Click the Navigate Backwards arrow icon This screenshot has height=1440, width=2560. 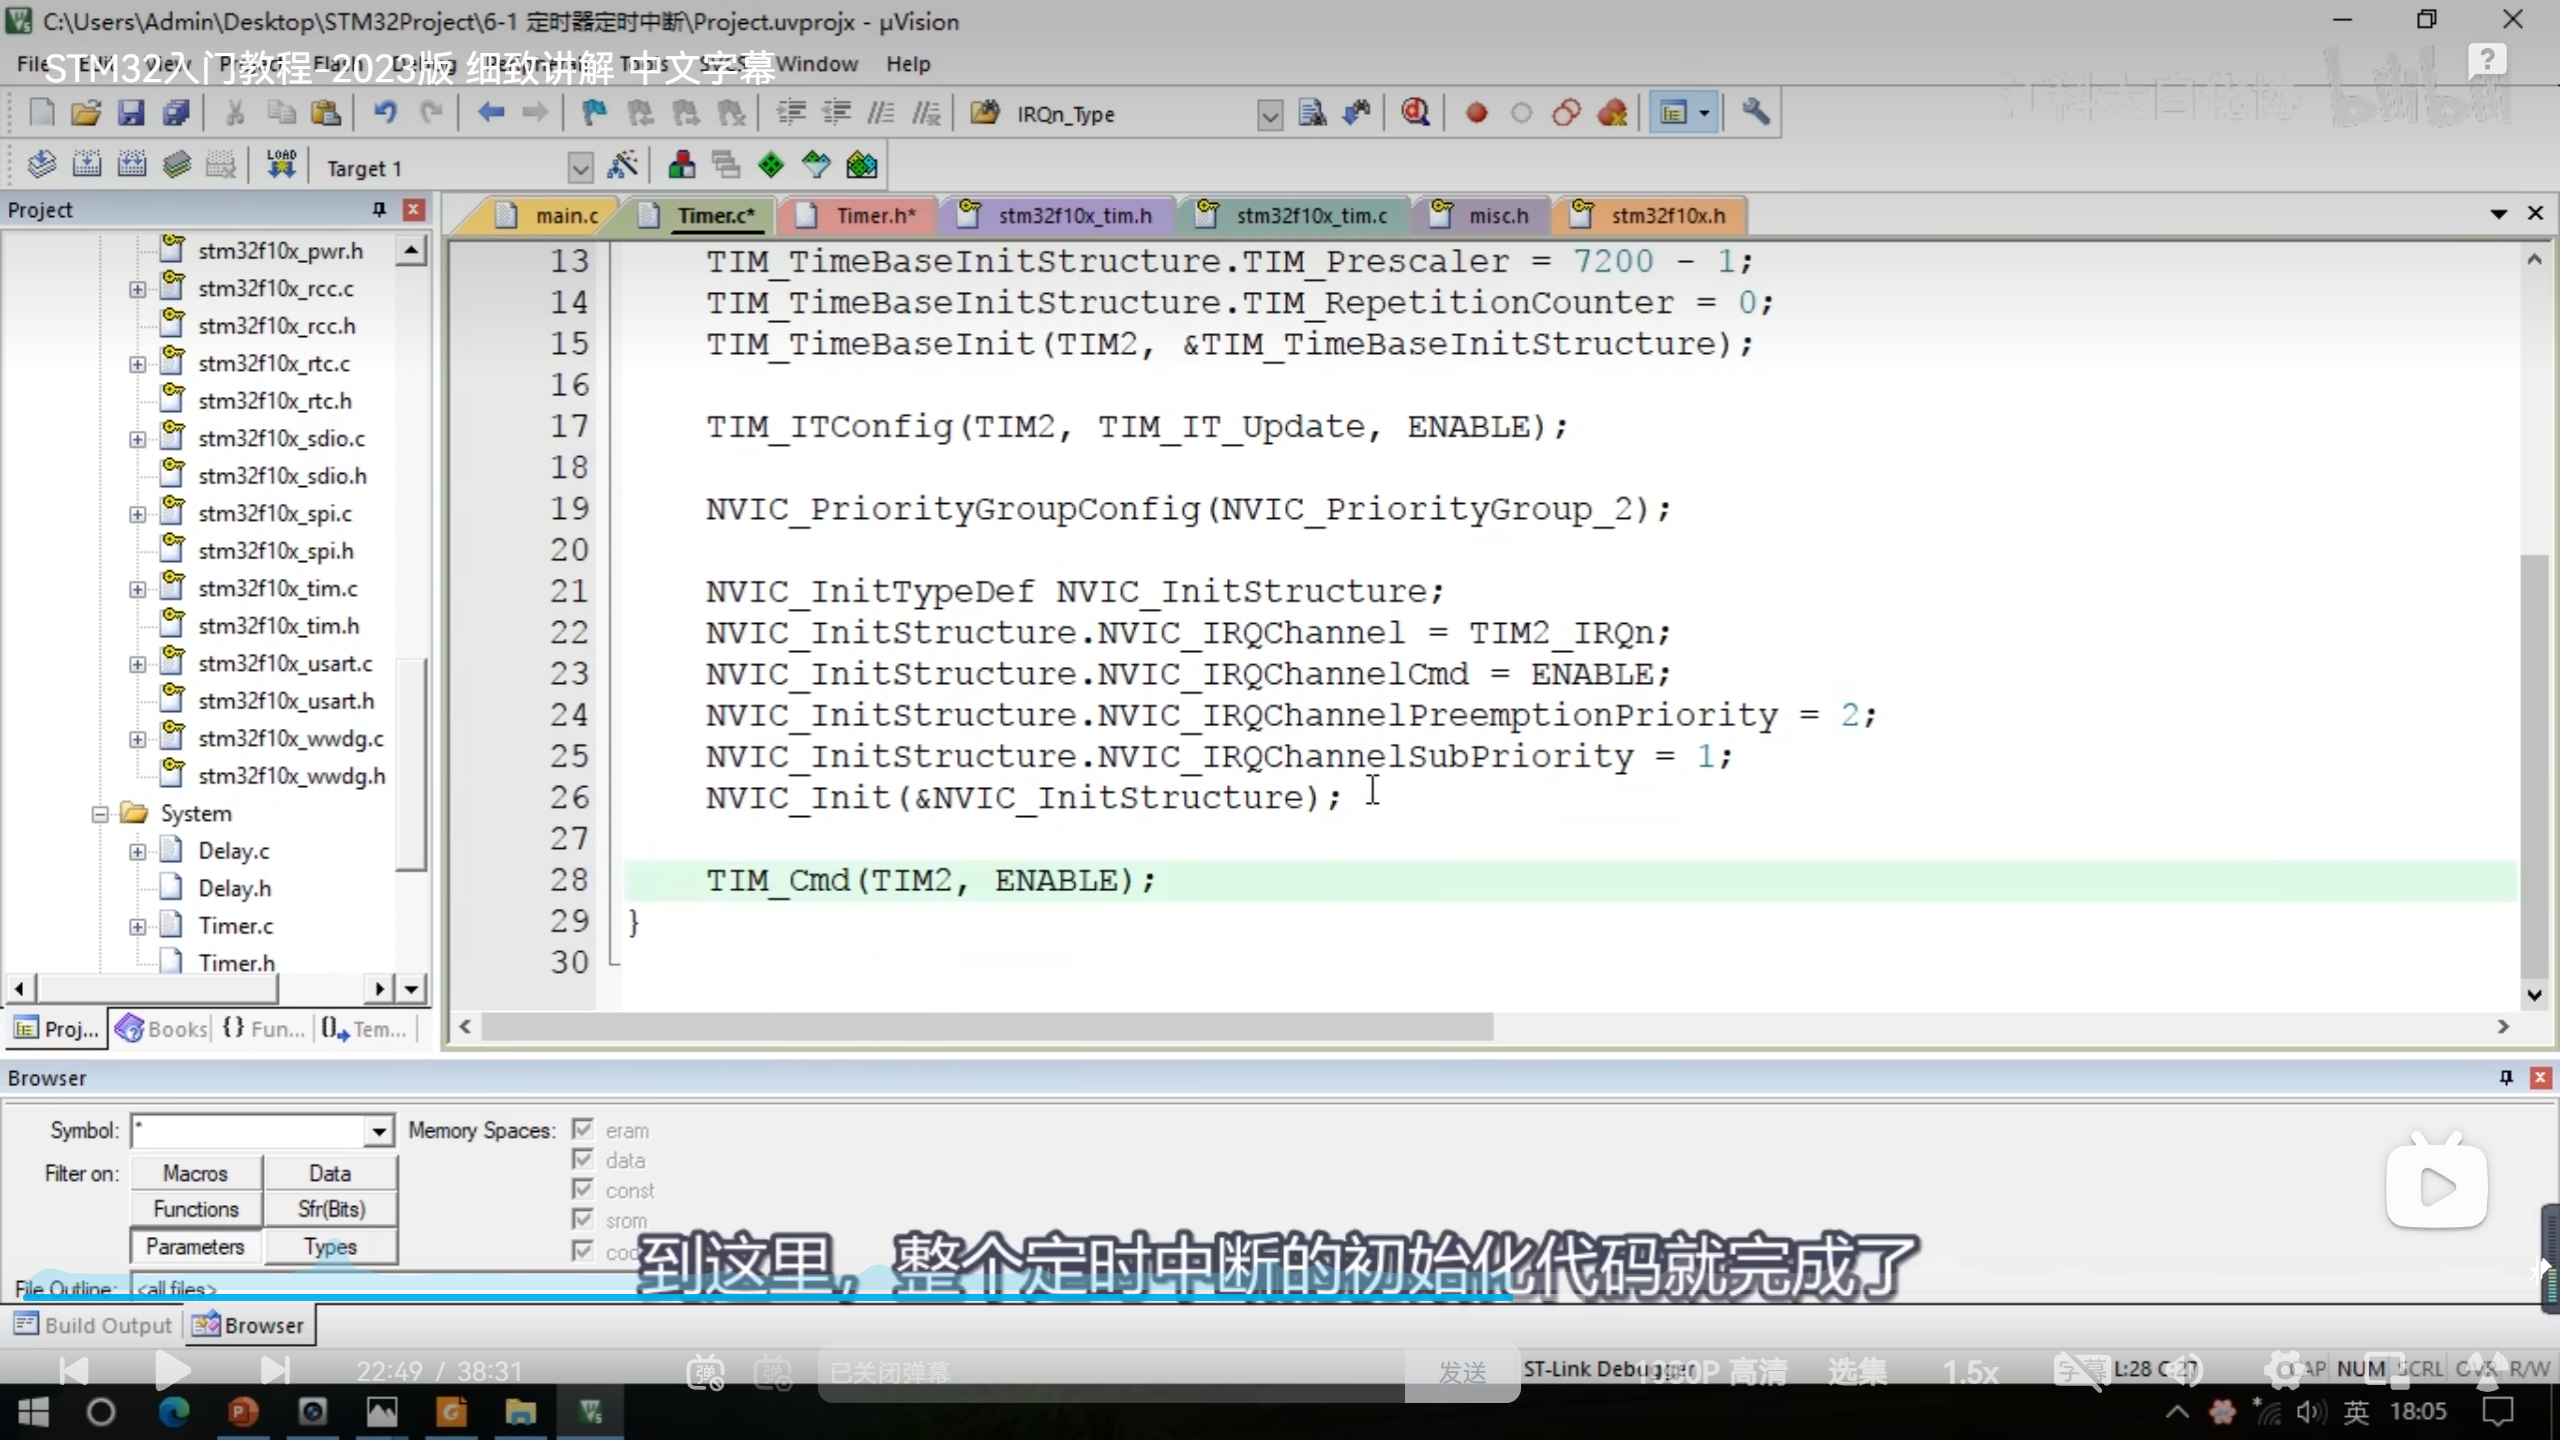[x=490, y=113]
